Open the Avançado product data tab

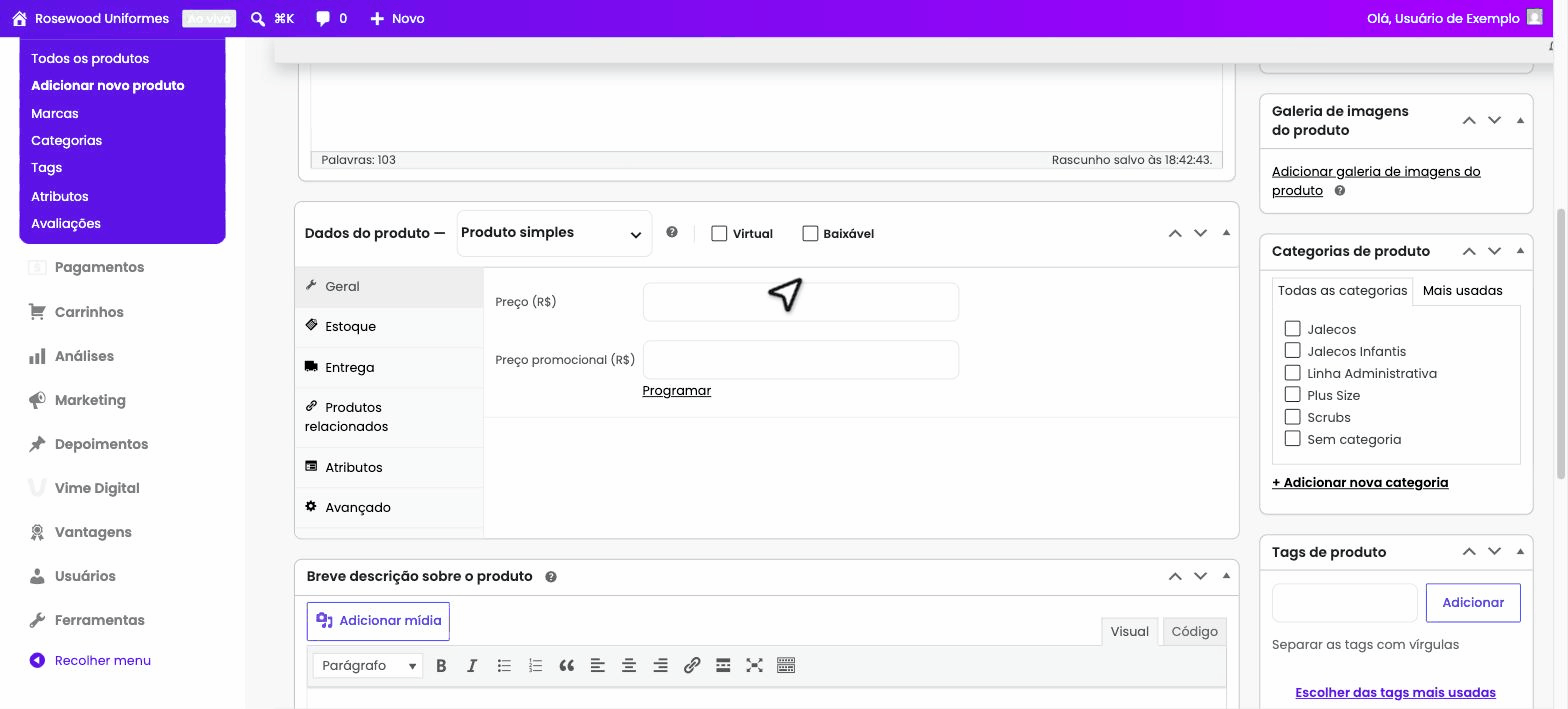[389, 508]
